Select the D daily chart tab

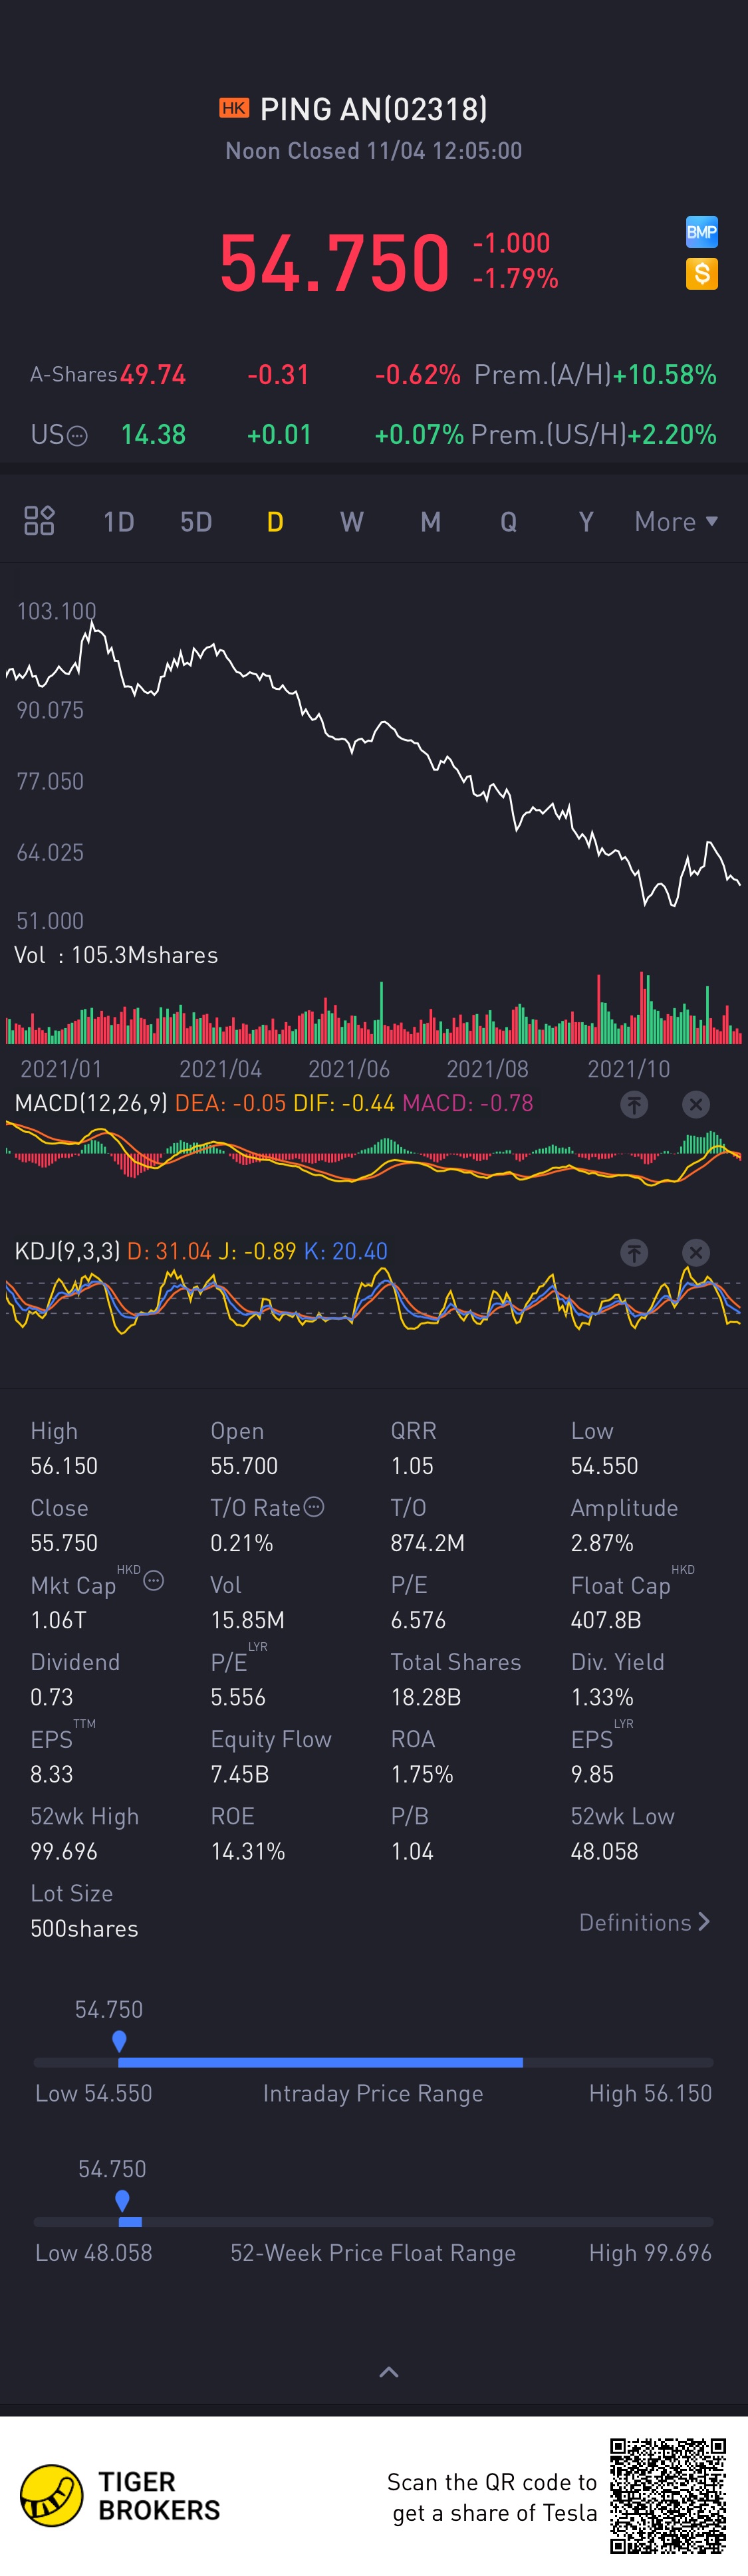(275, 521)
